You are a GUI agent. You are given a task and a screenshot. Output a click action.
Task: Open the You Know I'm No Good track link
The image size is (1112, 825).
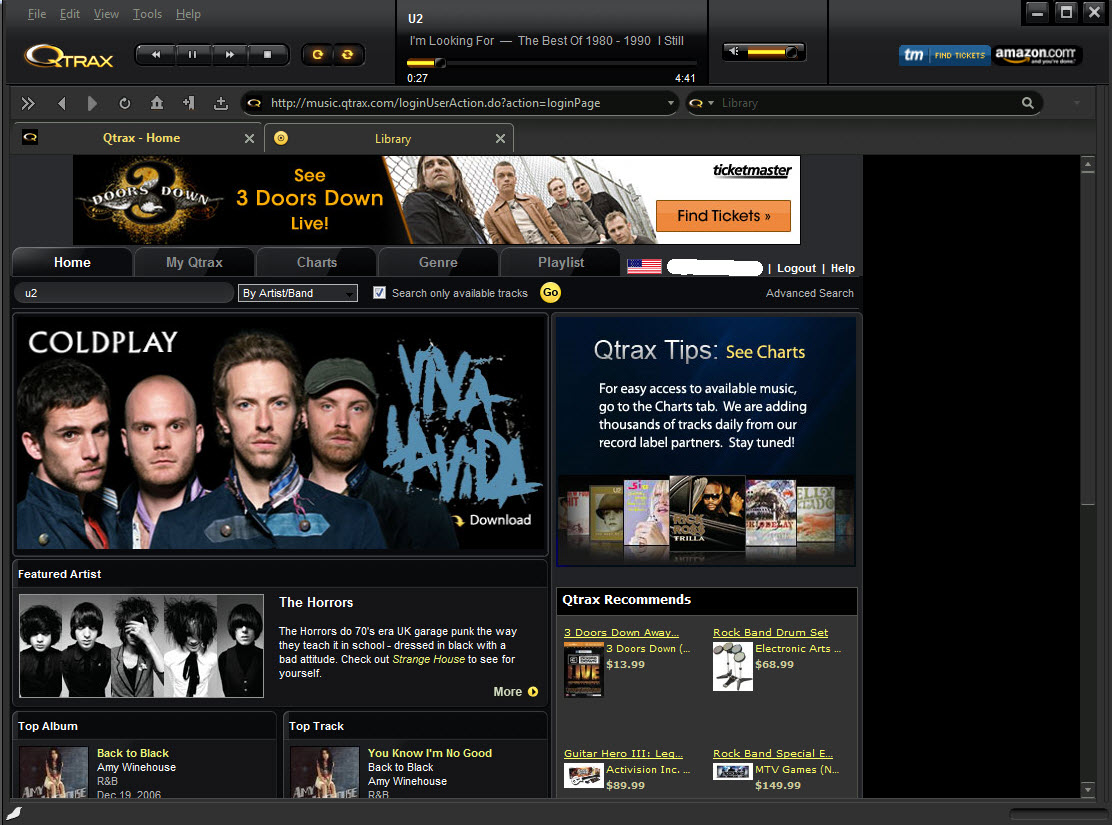pyautogui.click(x=430, y=753)
